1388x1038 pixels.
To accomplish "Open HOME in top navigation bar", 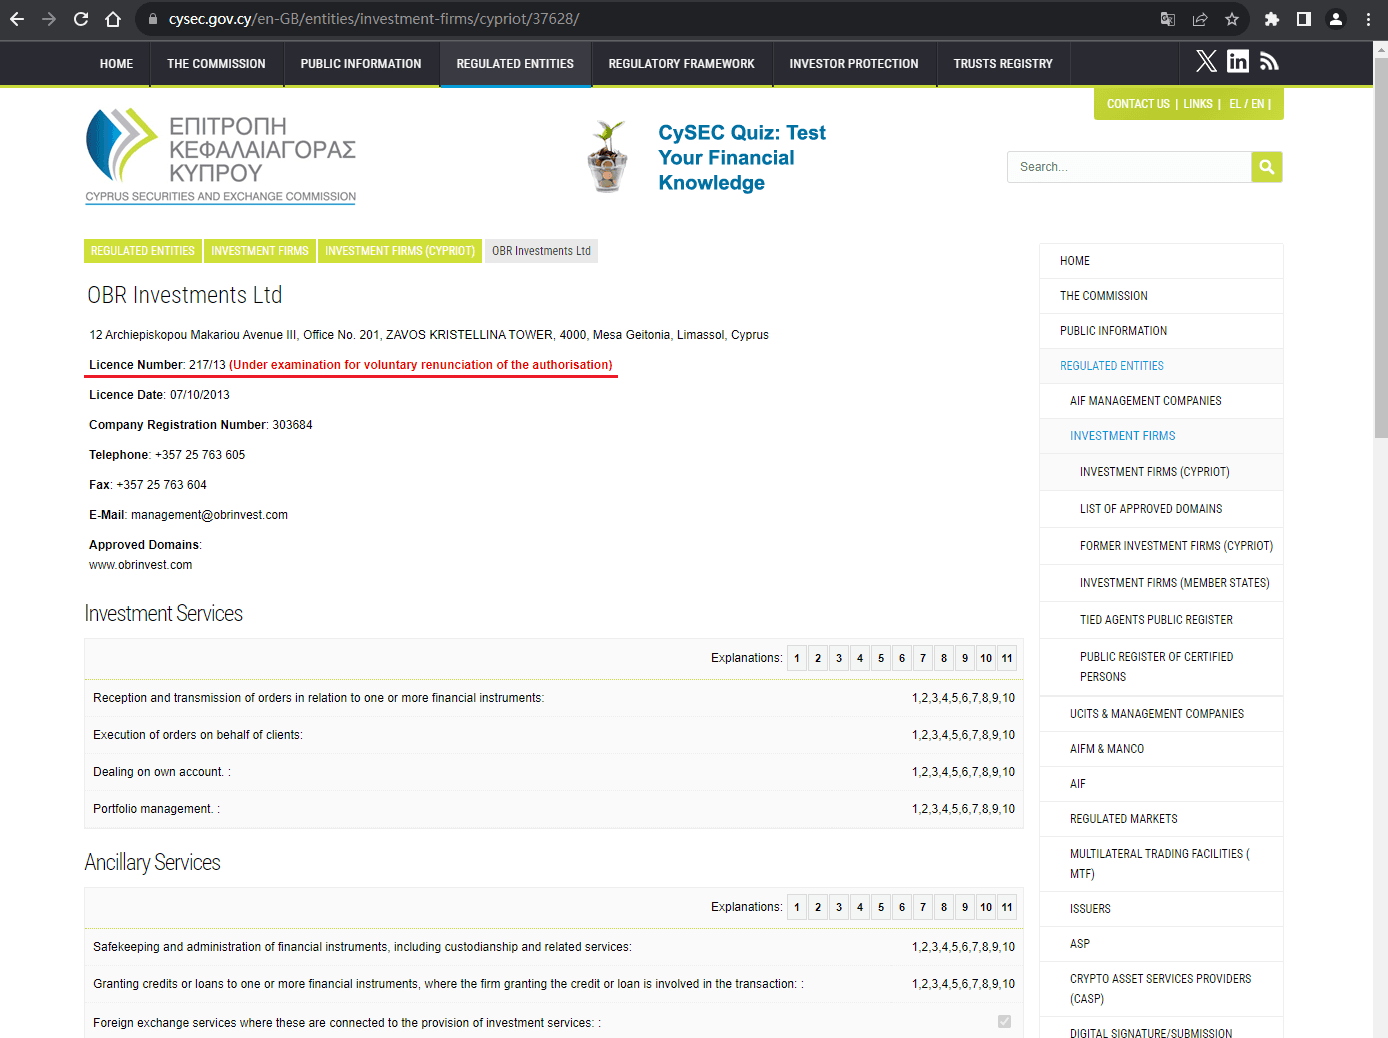I will coord(116,64).
